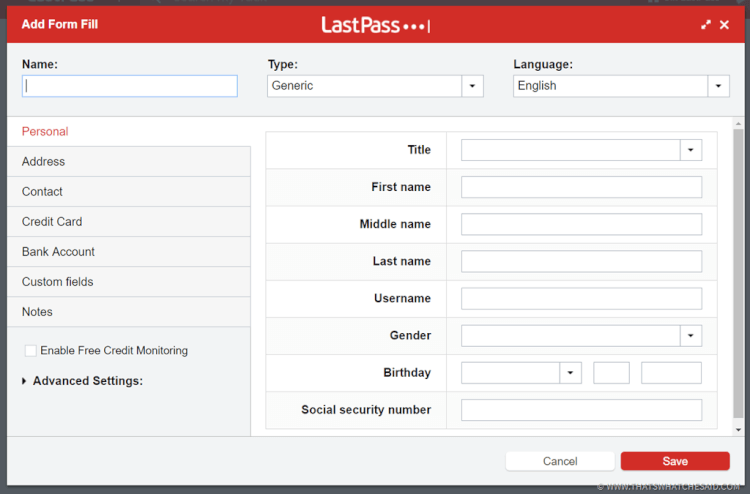Close the Add Form Fill dialog
The width and height of the screenshot is (750, 494).
pos(724,25)
